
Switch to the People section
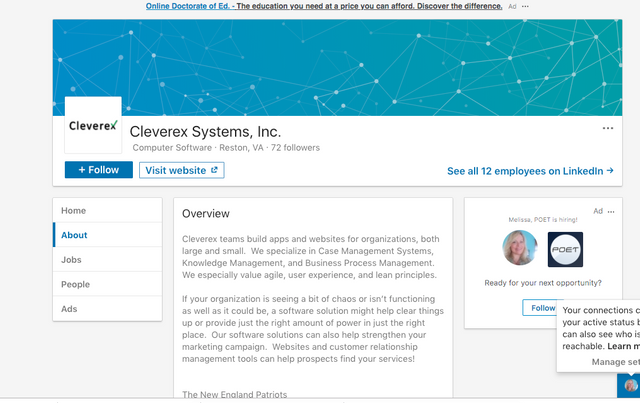tap(107, 284)
